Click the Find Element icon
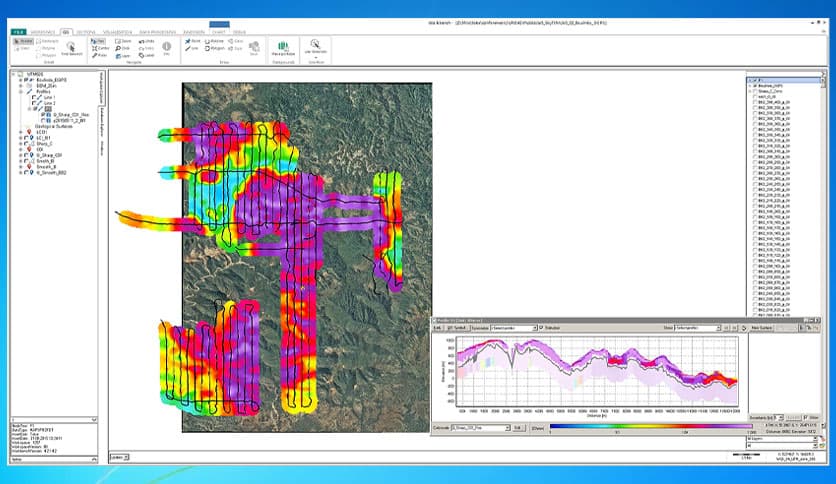The image size is (836, 484). coord(70,45)
